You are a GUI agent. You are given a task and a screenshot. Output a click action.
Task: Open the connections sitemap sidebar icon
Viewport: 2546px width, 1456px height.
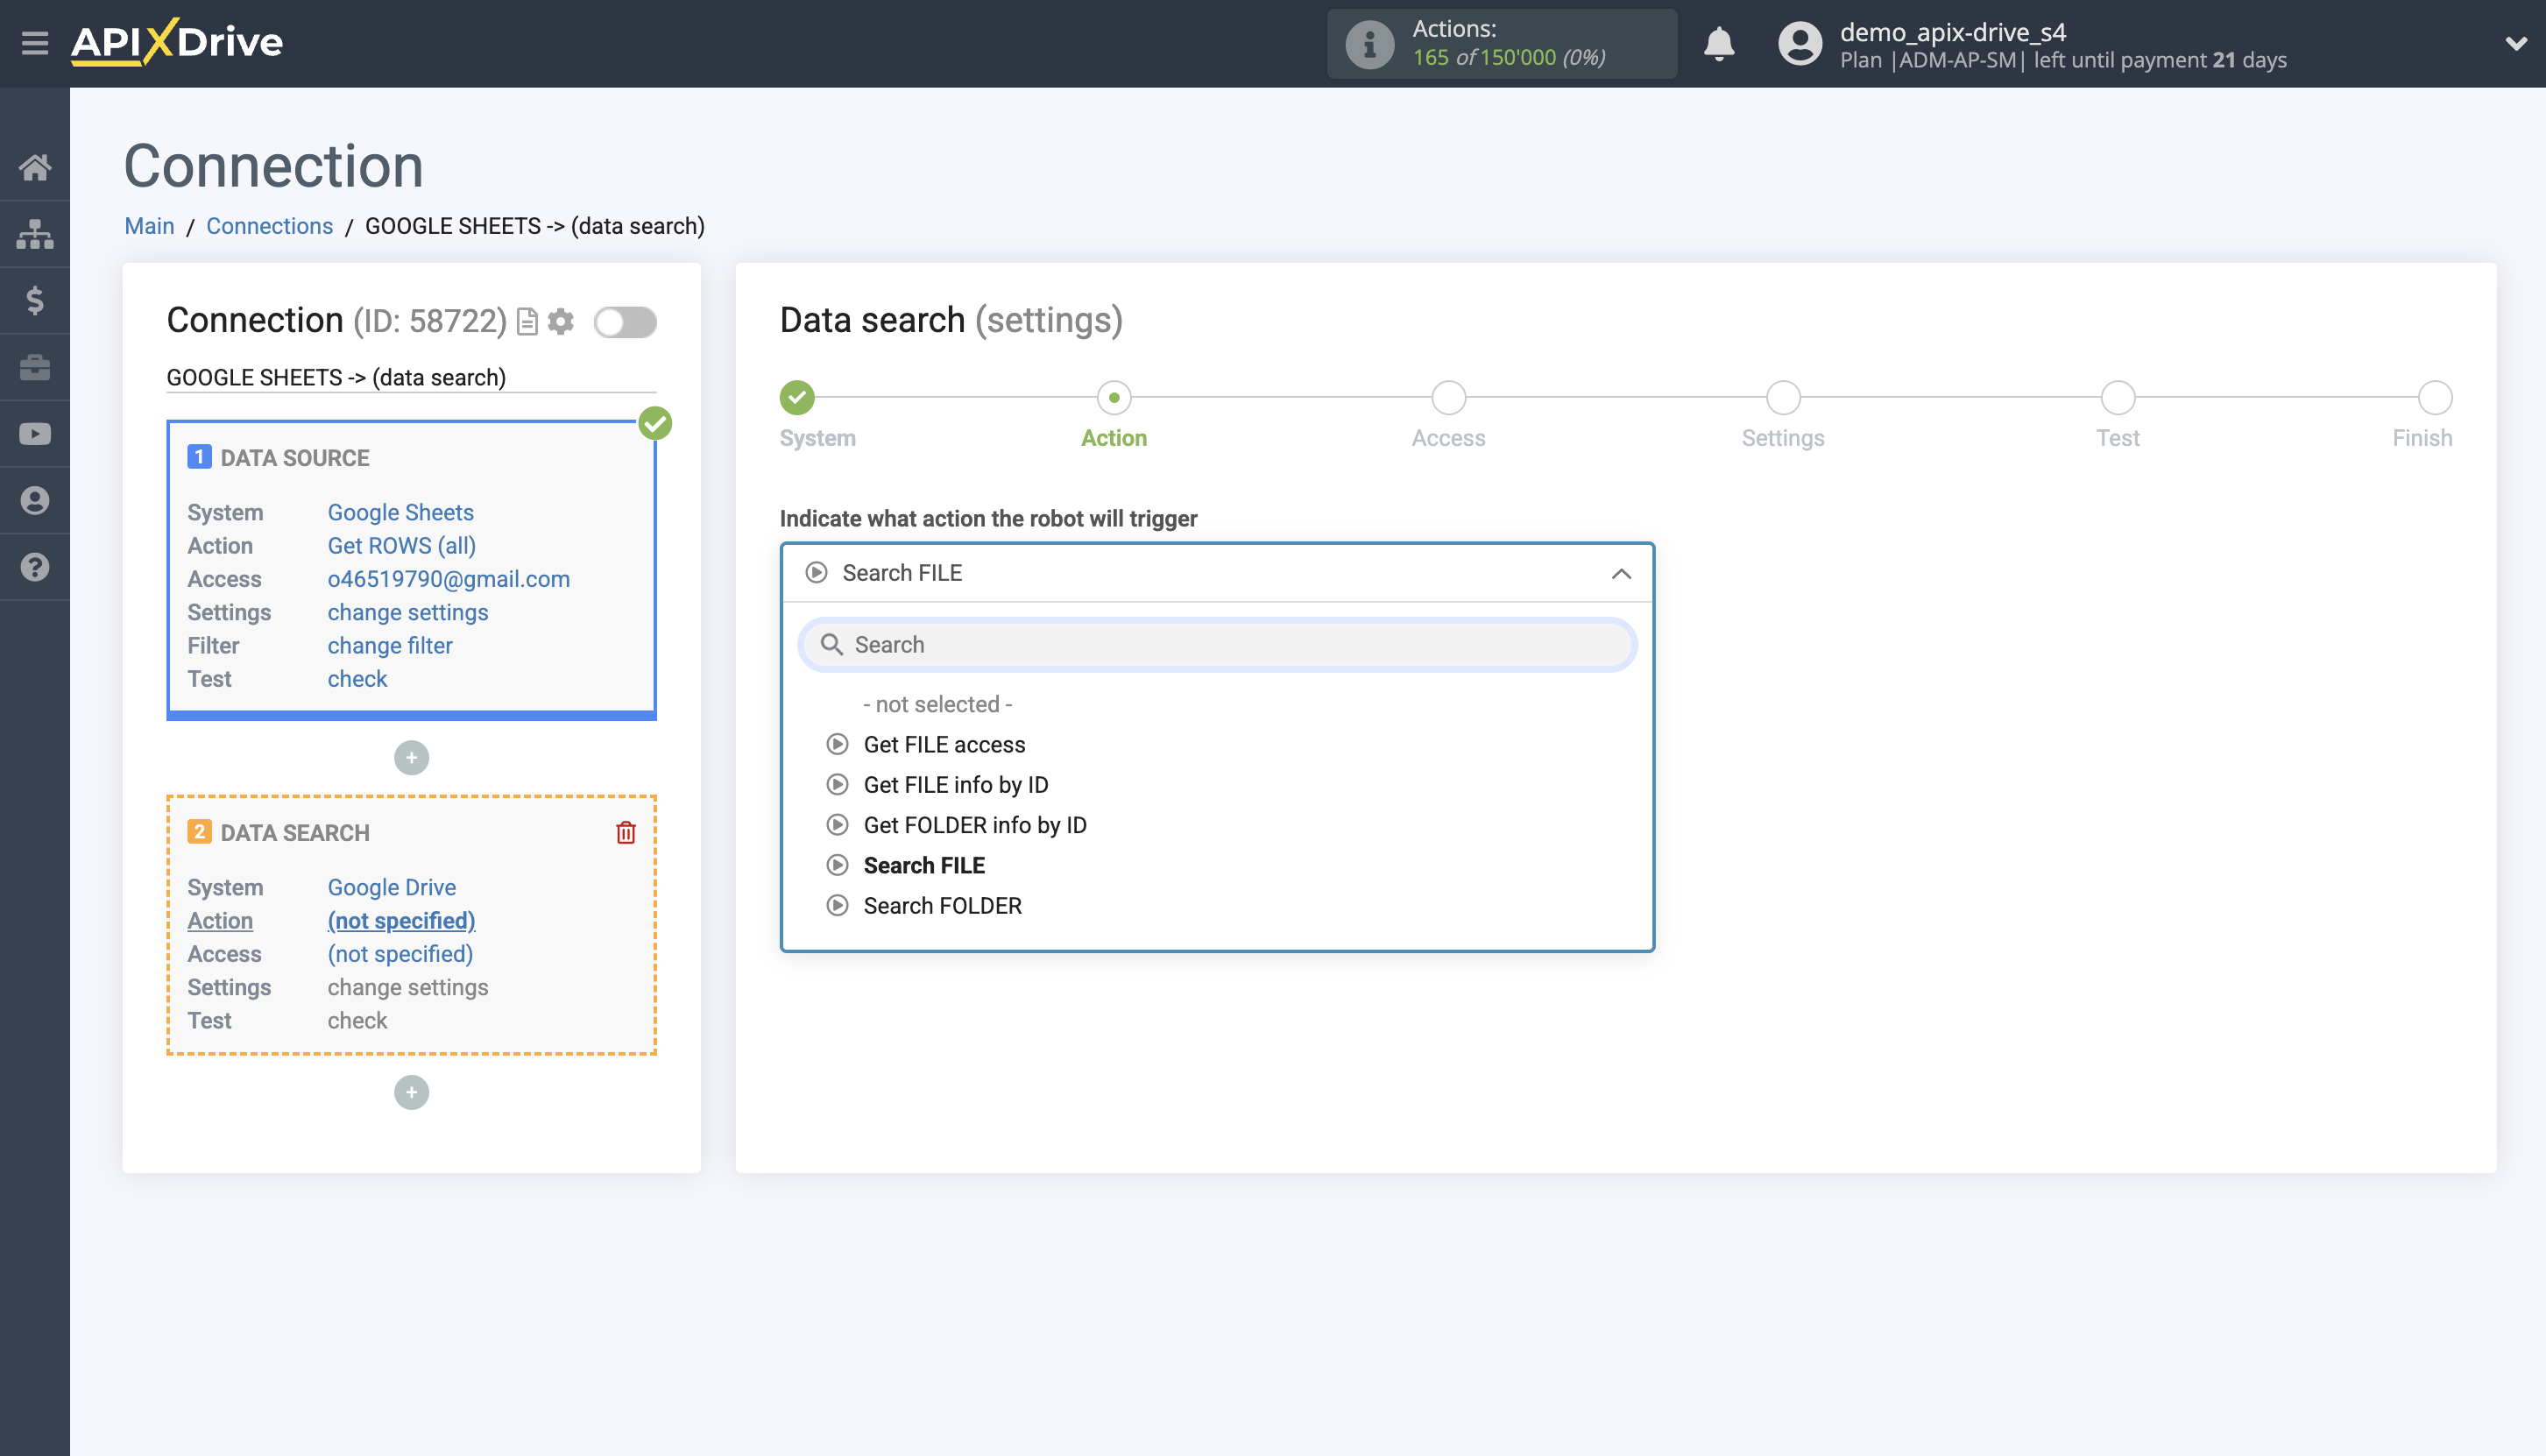(x=35, y=234)
